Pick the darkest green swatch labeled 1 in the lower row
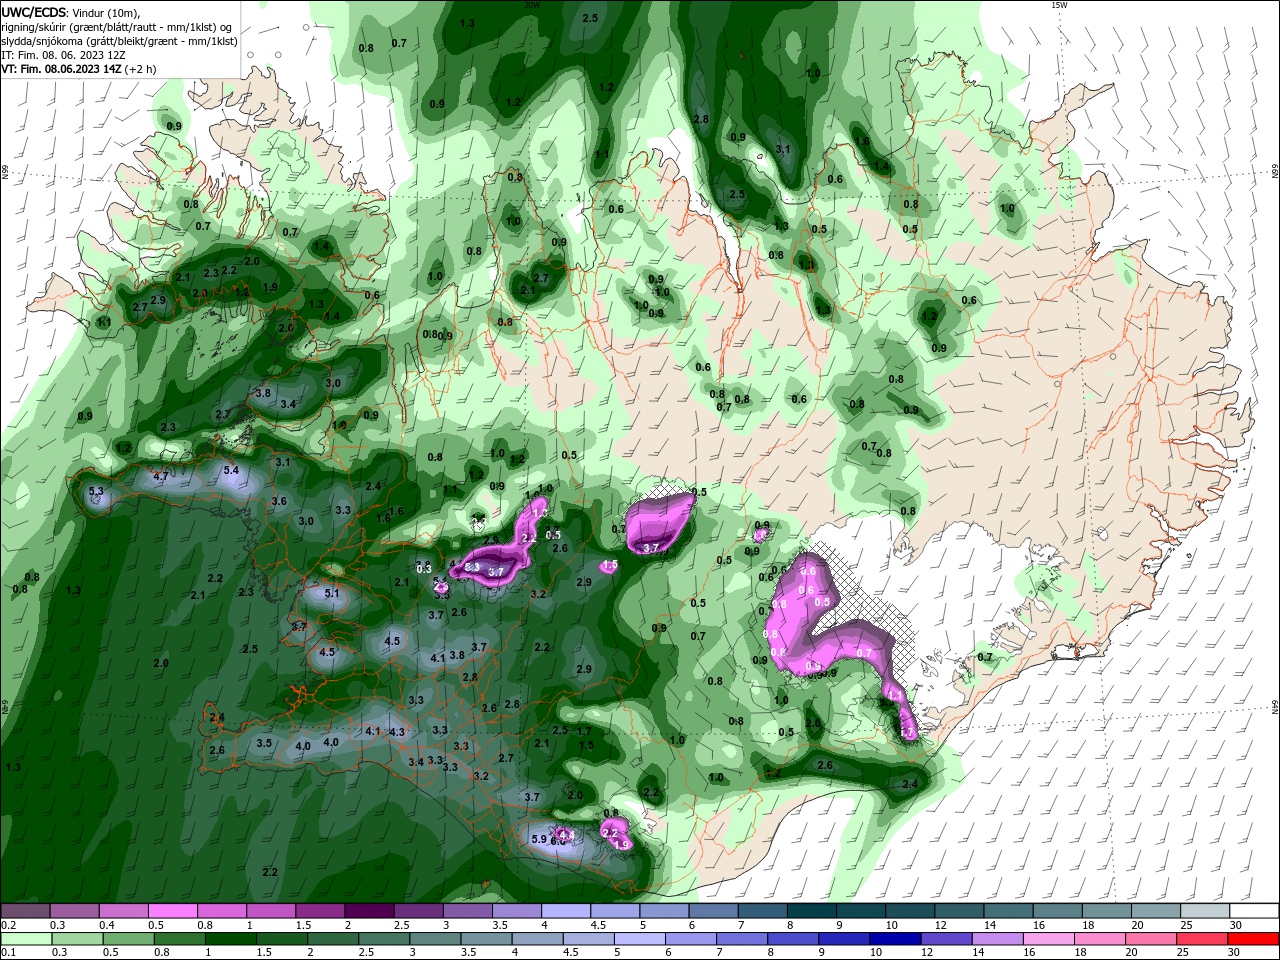The width and height of the screenshot is (1280, 960). (230, 939)
